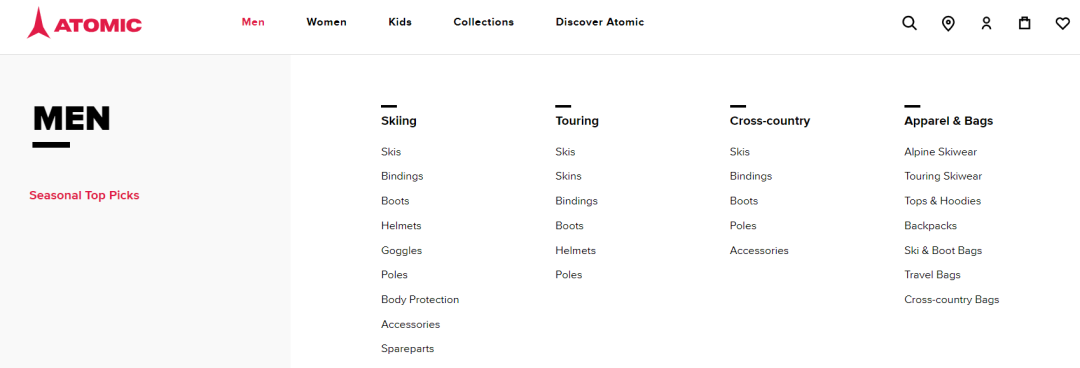
Task: Expand the Discover Atomic menu
Action: point(600,22)
